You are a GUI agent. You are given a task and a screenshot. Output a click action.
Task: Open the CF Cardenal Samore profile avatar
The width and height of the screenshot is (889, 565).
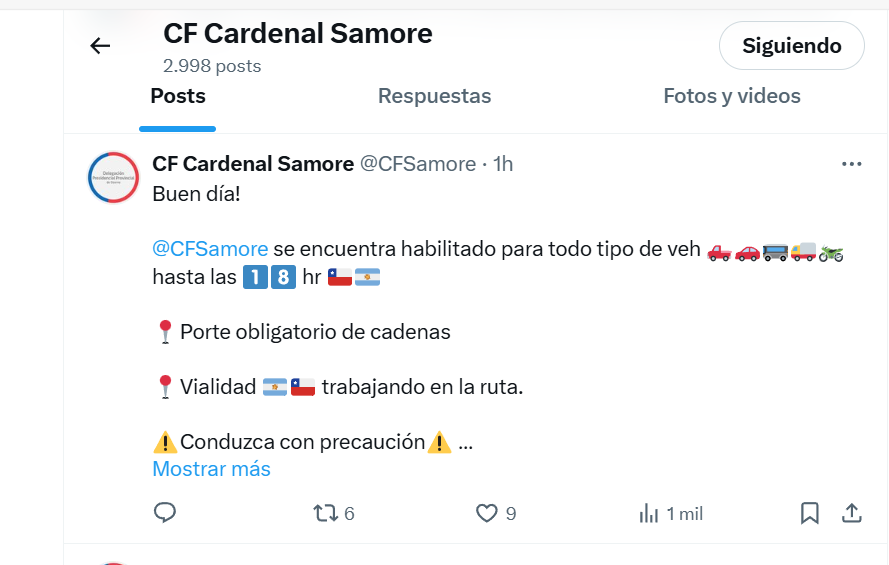click(x=113, y=177)
